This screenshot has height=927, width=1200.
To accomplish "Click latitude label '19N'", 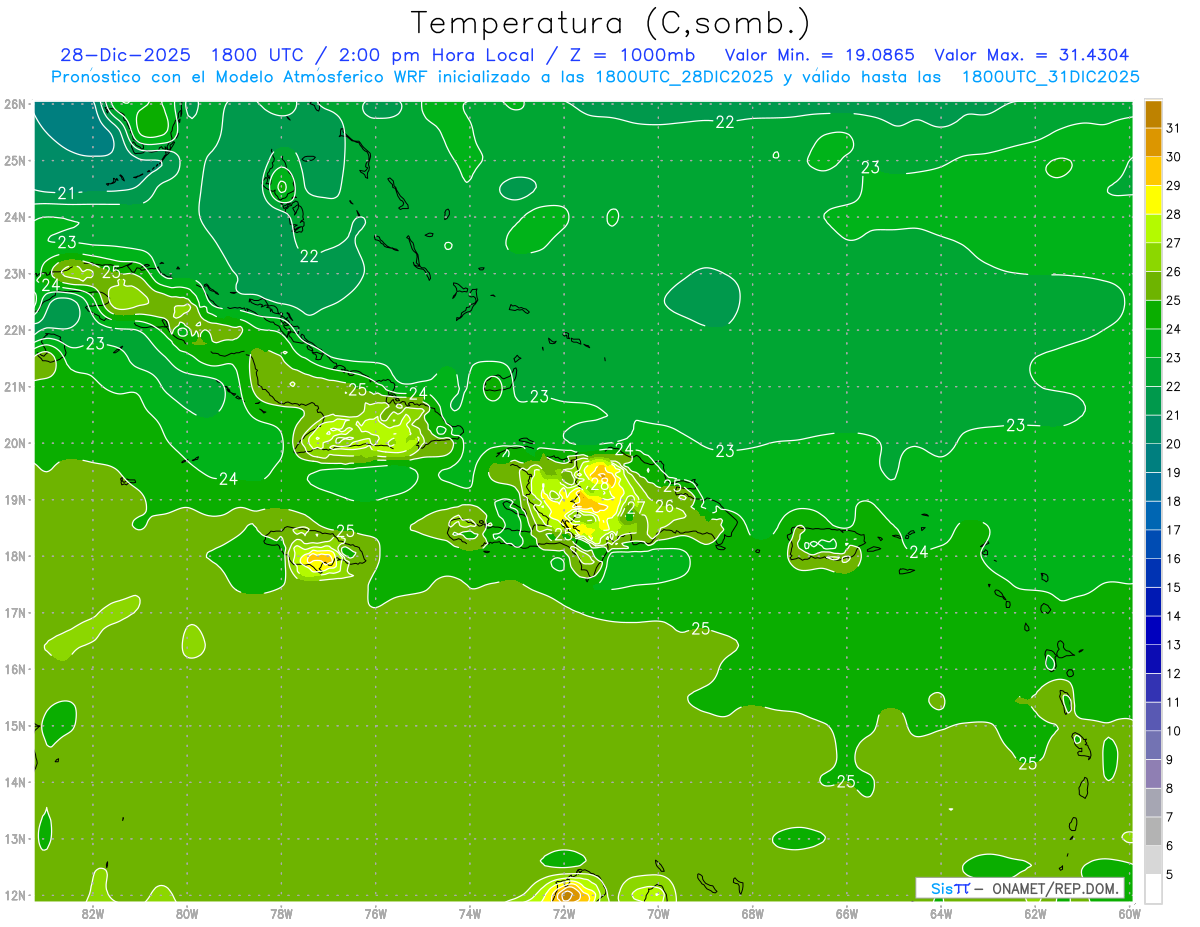I will (15, 500).
